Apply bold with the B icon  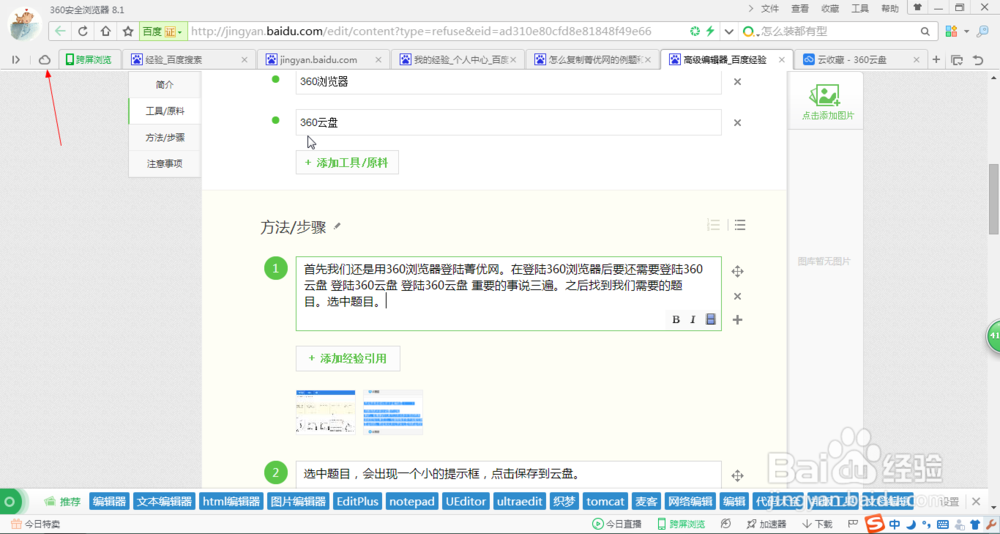(676, 320)
